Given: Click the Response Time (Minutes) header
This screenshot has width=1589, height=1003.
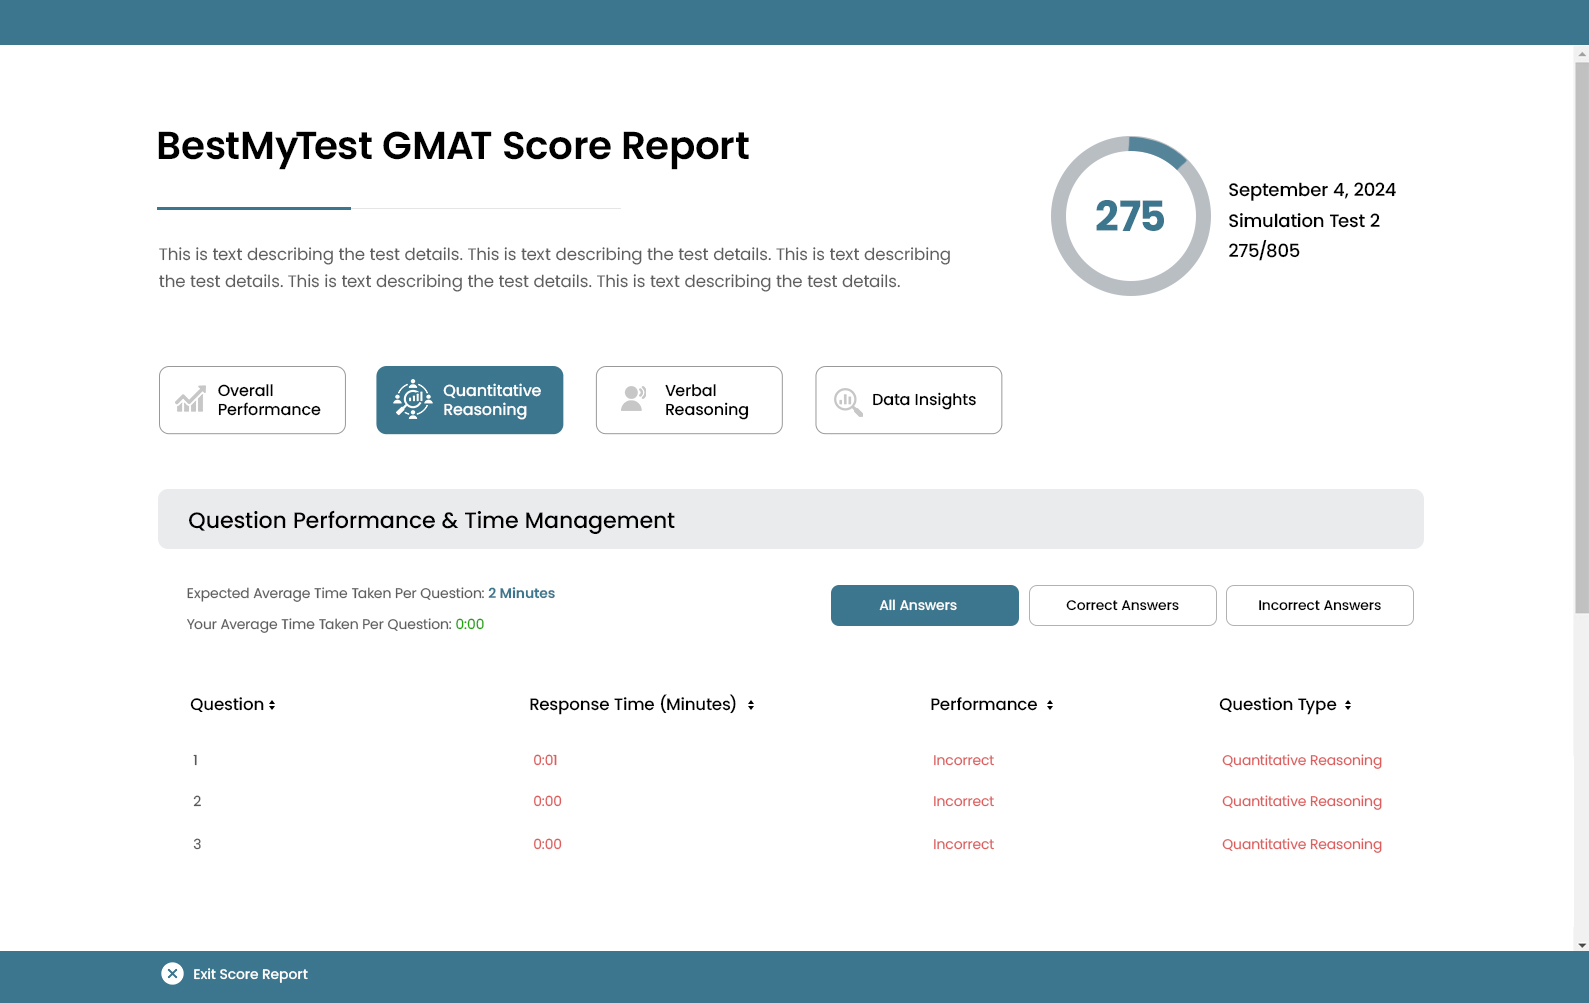Looking at the screenshot, I should pyautogui.click(x=633, y=704).
